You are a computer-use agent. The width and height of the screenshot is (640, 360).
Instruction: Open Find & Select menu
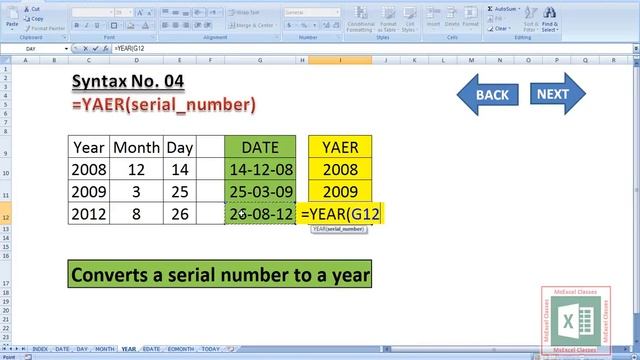pos(550,19)
